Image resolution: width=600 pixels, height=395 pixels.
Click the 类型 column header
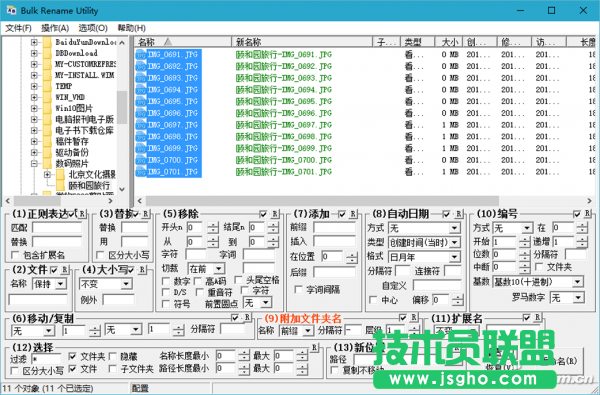(x=417, y=42)
